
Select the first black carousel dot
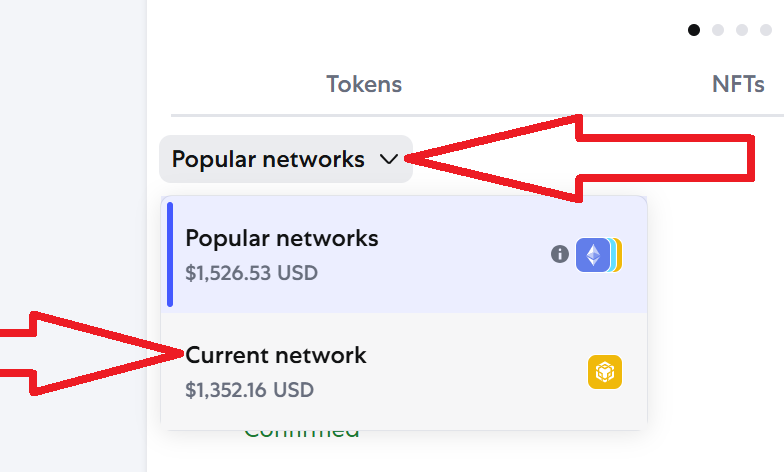694,30
